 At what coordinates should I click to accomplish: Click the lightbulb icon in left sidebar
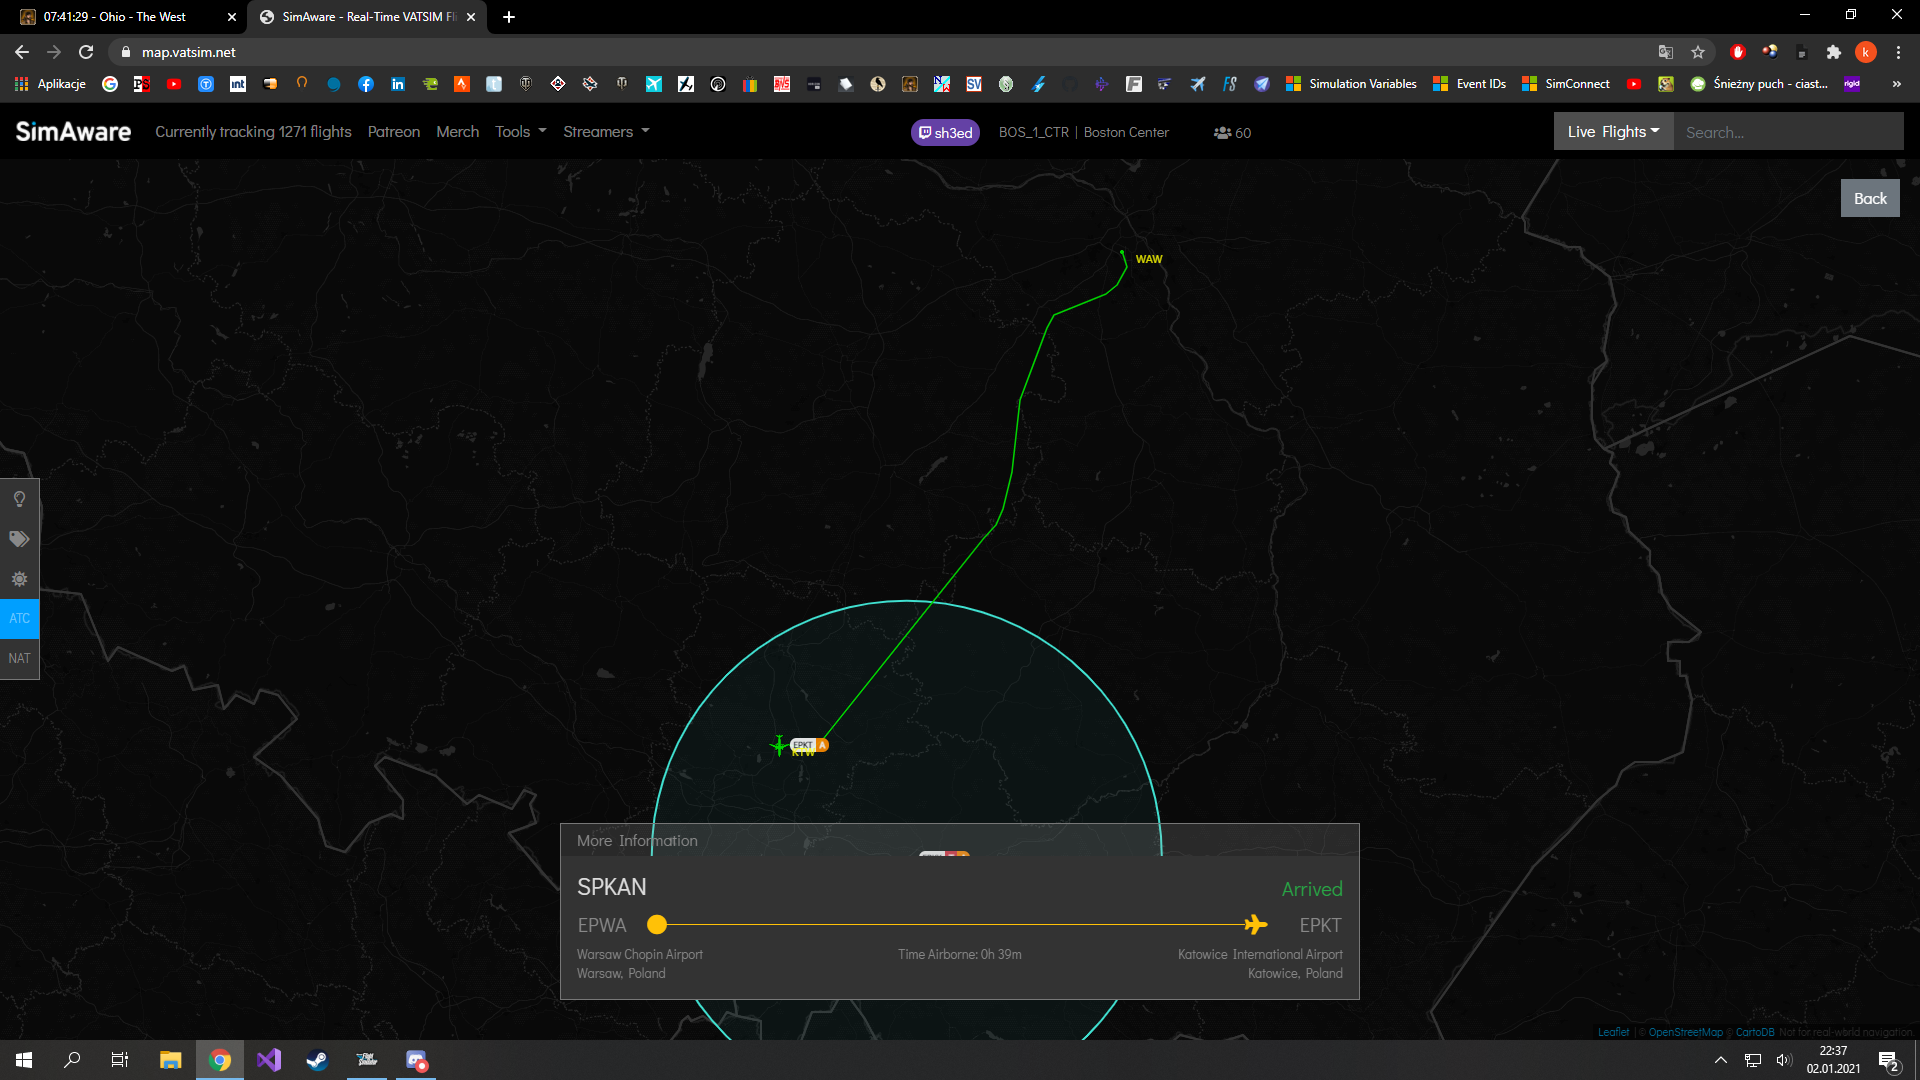pyautogui.click(x=19, y=499)
